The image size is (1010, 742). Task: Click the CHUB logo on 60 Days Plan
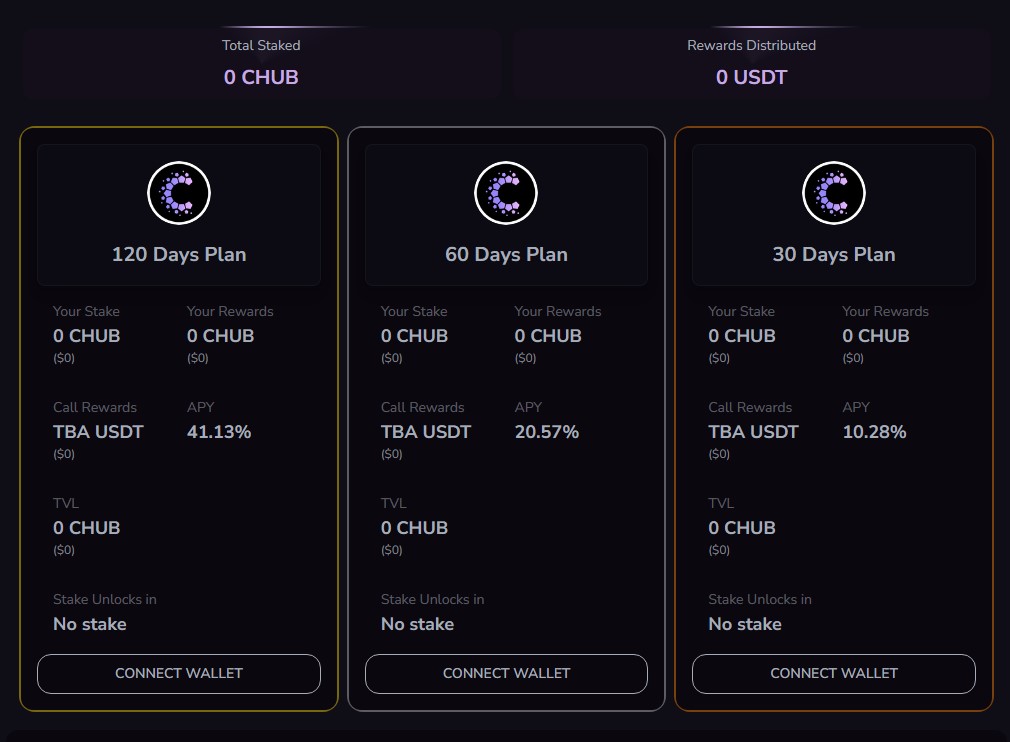pos(506,193)
